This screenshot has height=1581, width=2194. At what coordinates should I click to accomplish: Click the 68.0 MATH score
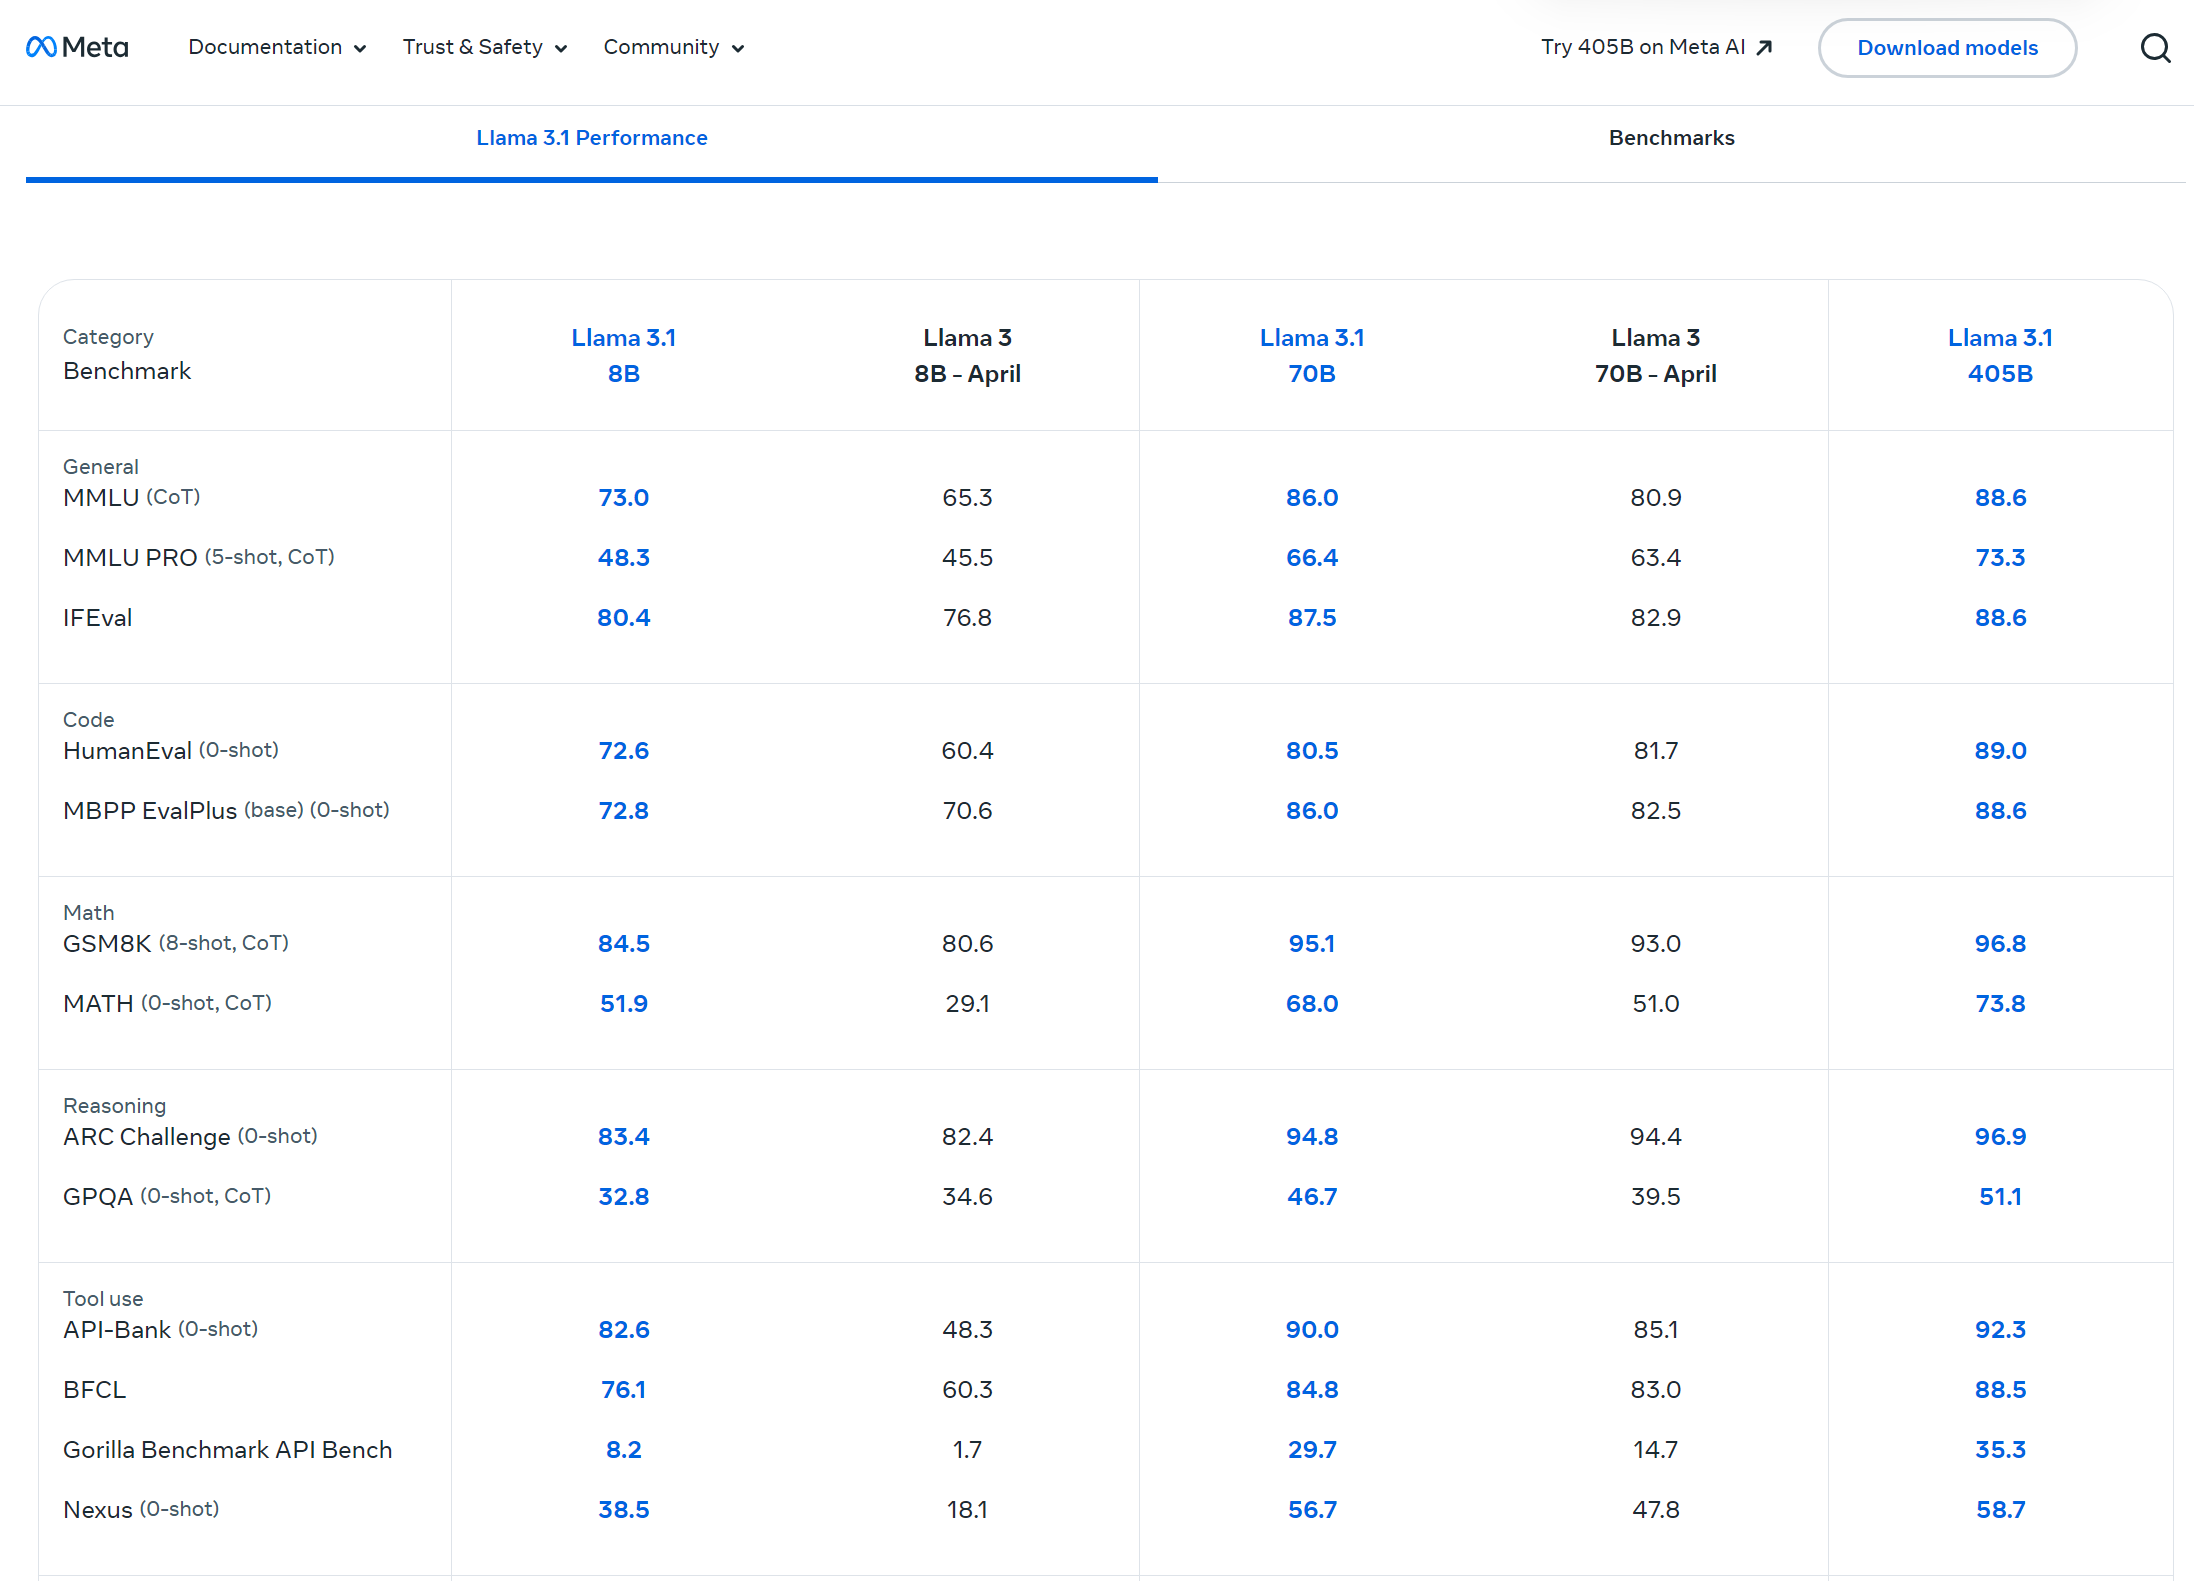pos(1312,1003)
